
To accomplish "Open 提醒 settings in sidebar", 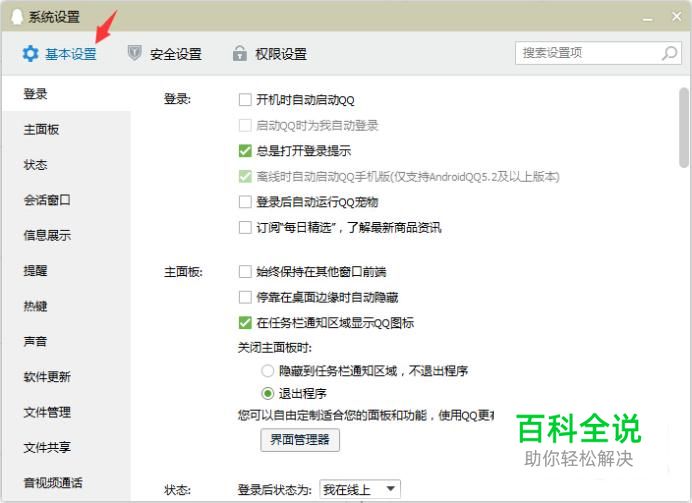I will coord(67,270).
